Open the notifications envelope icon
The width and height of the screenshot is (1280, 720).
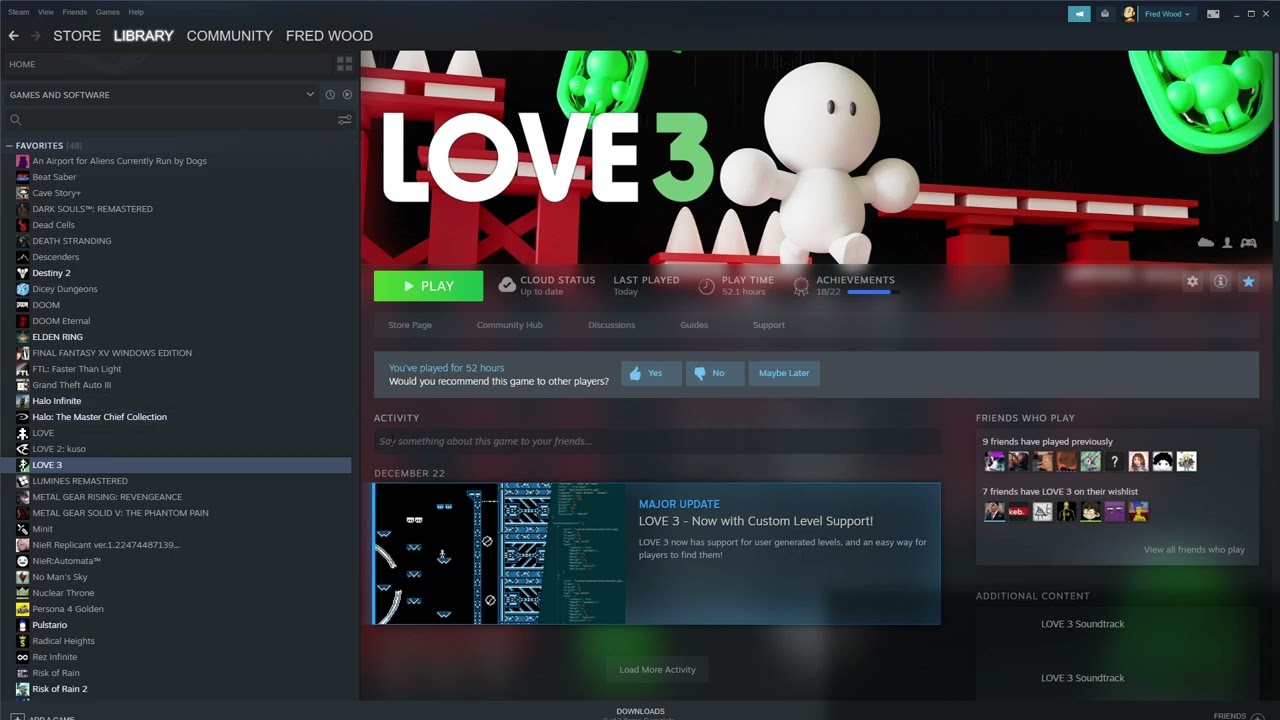tap(1105, 14)
